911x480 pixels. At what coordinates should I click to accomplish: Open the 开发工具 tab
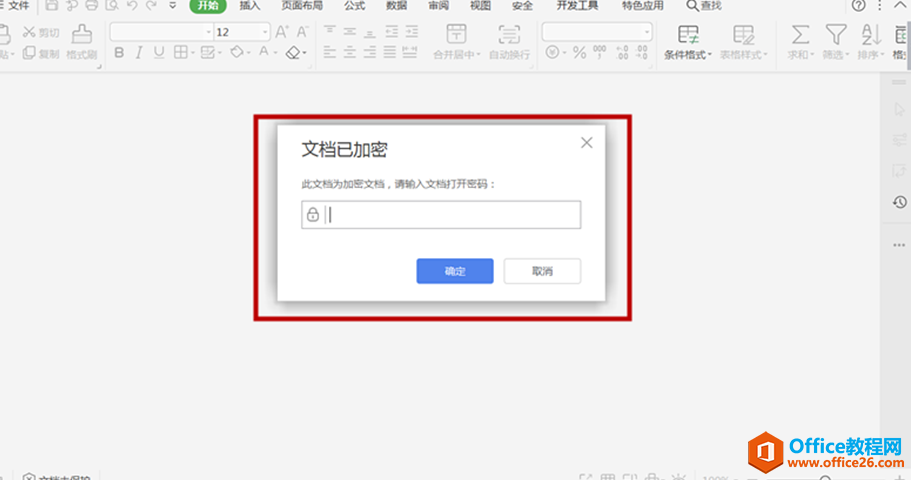(x=577, y=6)
